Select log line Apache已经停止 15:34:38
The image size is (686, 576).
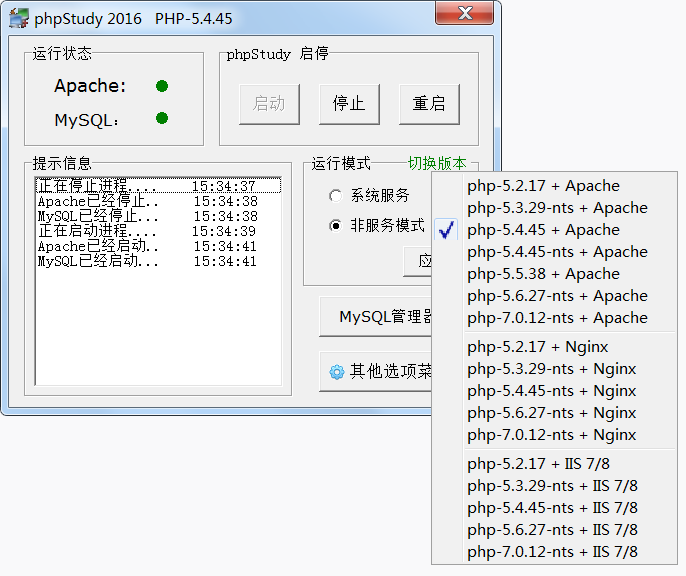pyautogui.click(x=158, y=201)
